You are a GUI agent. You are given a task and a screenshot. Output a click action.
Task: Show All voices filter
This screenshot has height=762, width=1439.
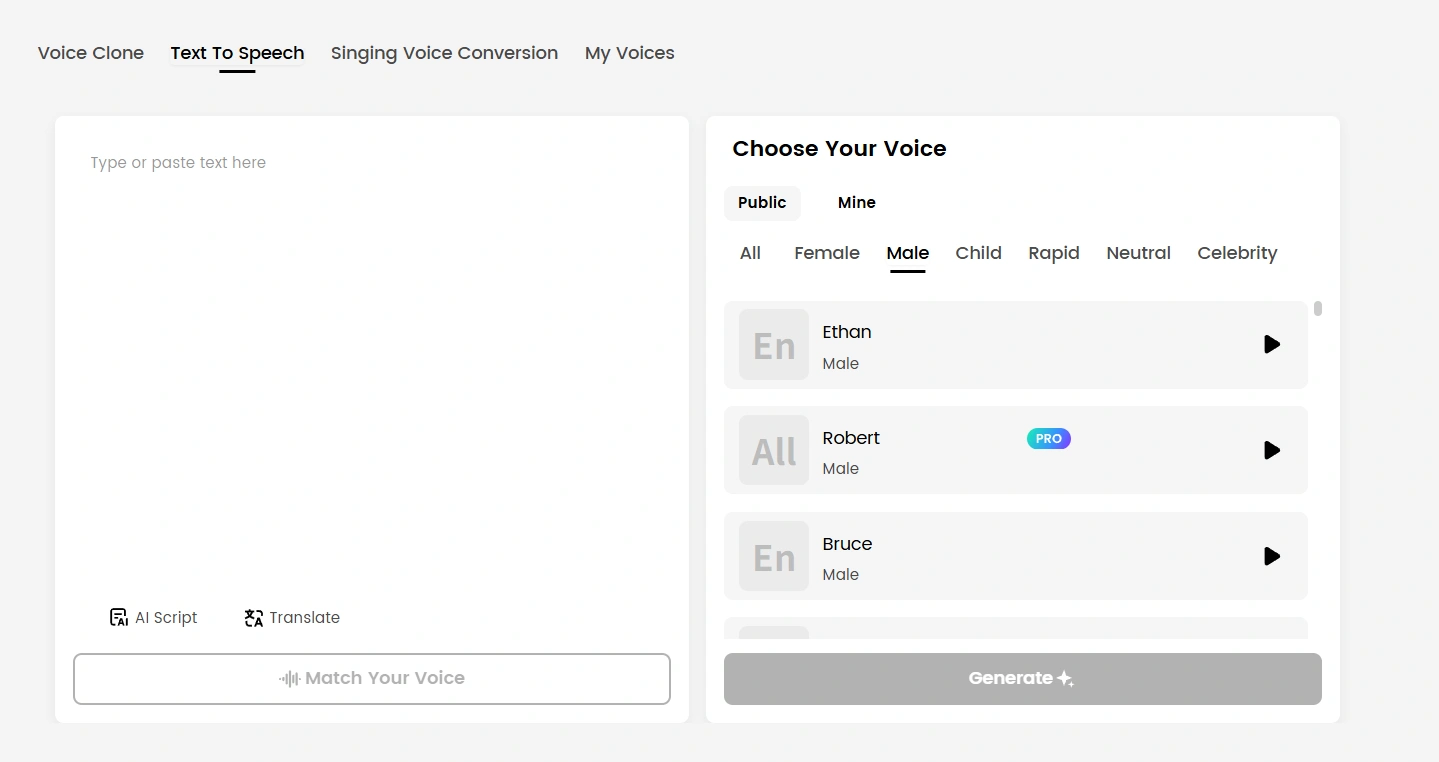pyautogui.click(x=750, y=253)
